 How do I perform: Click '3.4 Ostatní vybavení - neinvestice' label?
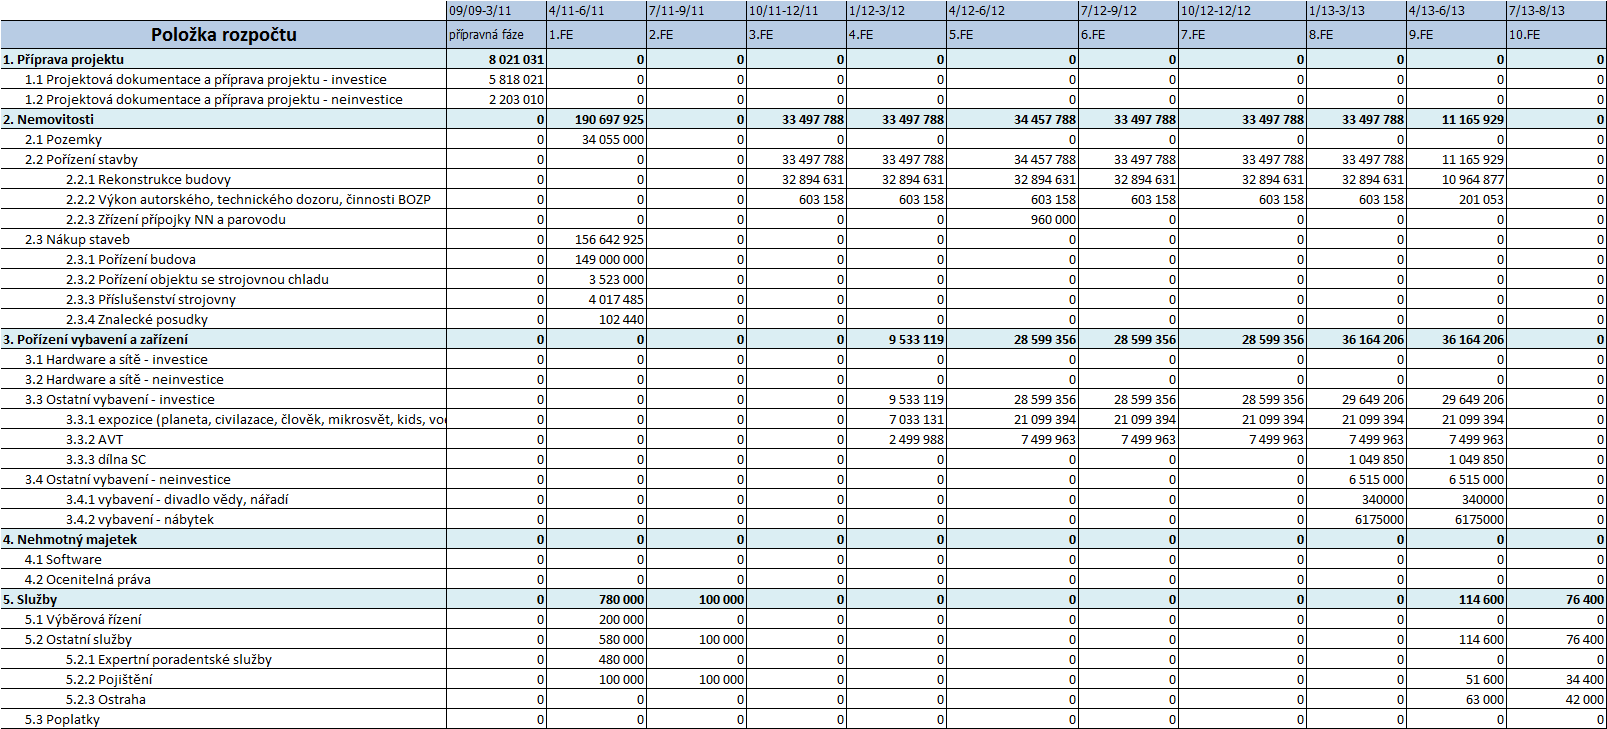point(128,479)
